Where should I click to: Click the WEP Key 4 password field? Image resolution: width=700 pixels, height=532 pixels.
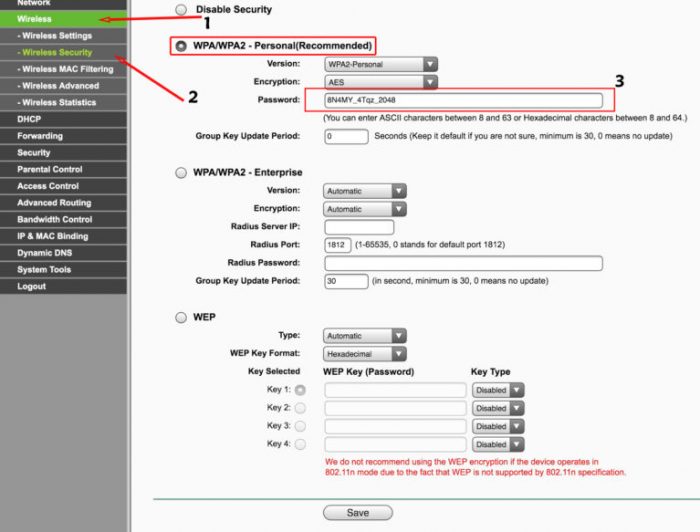[396, 445]
